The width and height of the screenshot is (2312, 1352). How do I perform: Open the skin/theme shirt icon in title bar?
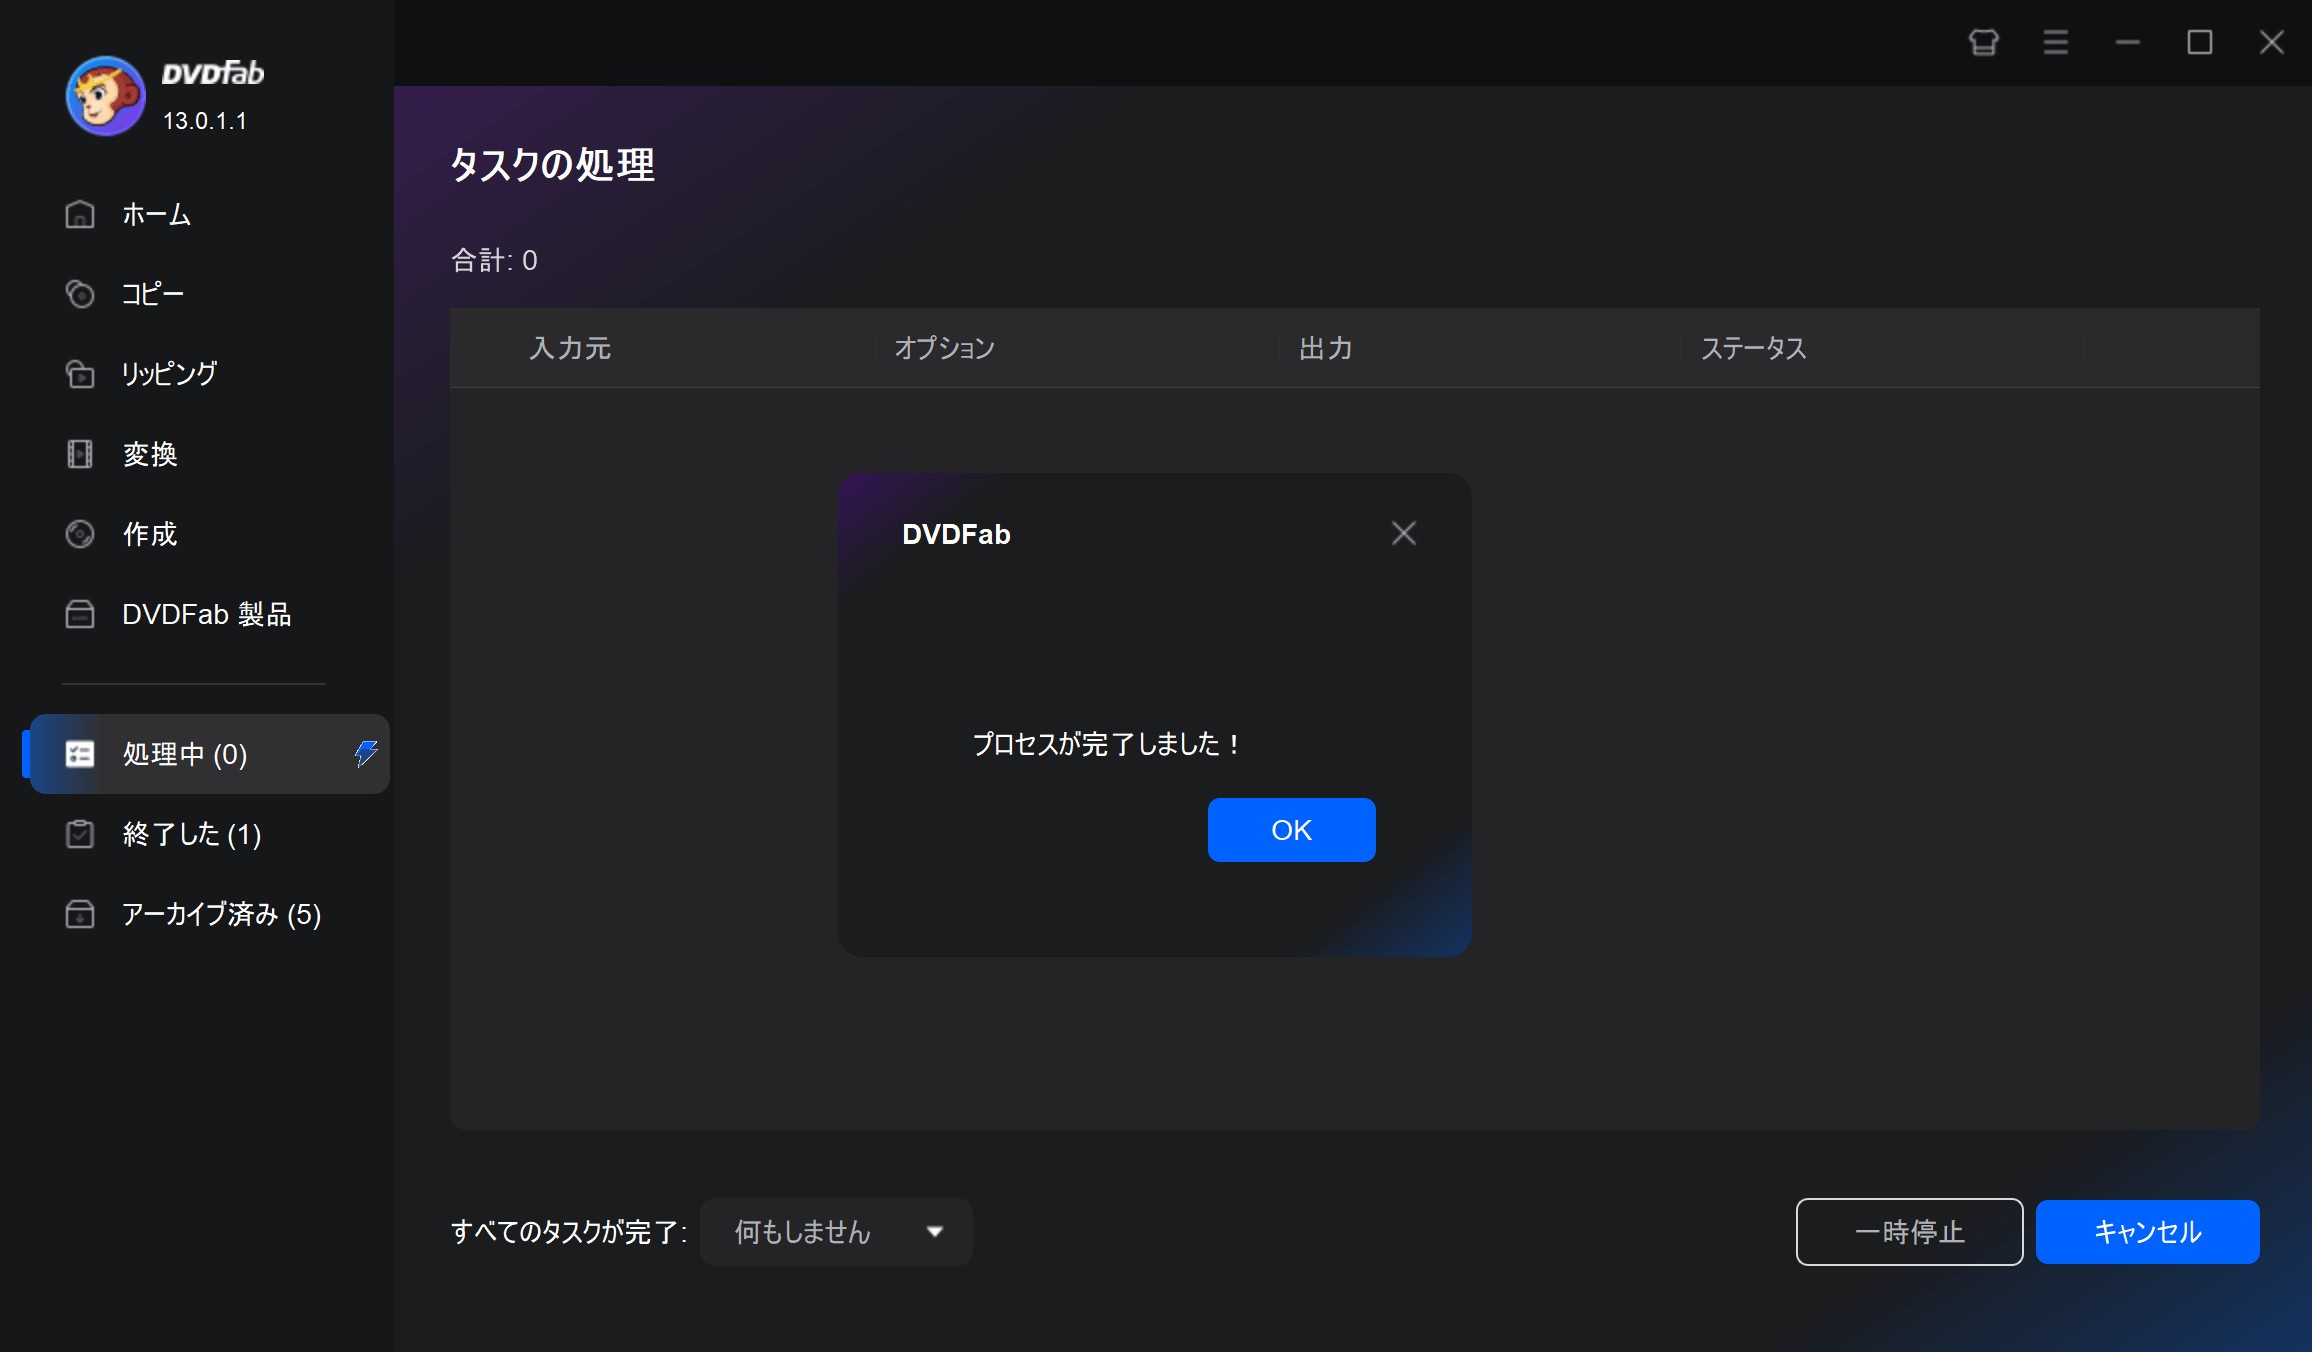click(x=1984, y=42)
